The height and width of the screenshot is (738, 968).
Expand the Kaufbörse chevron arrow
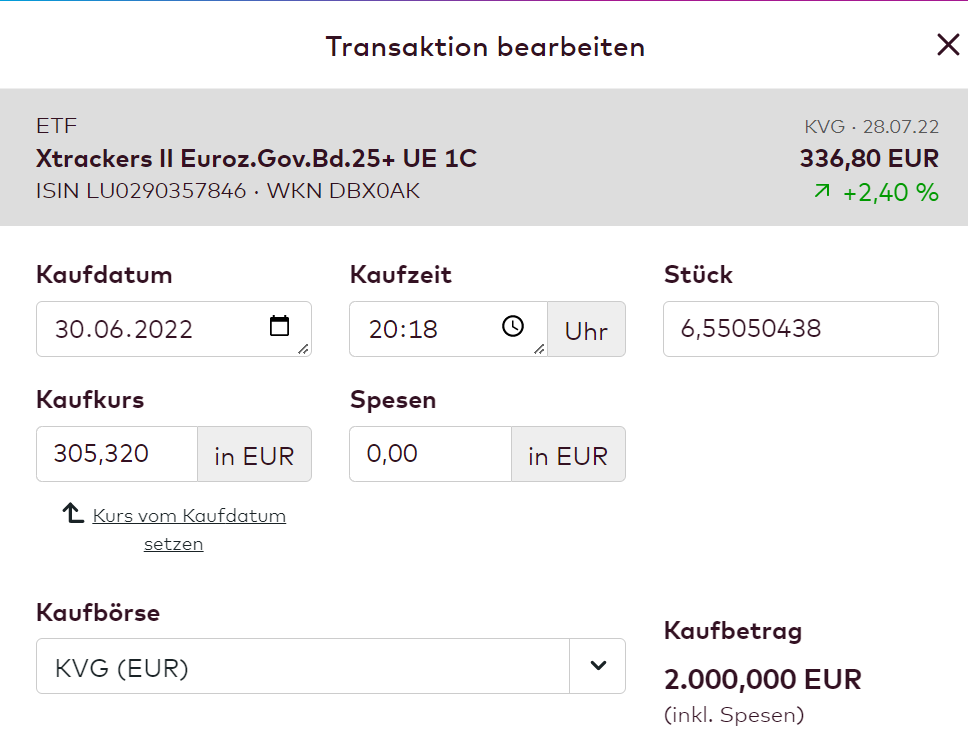pos(598,666)
